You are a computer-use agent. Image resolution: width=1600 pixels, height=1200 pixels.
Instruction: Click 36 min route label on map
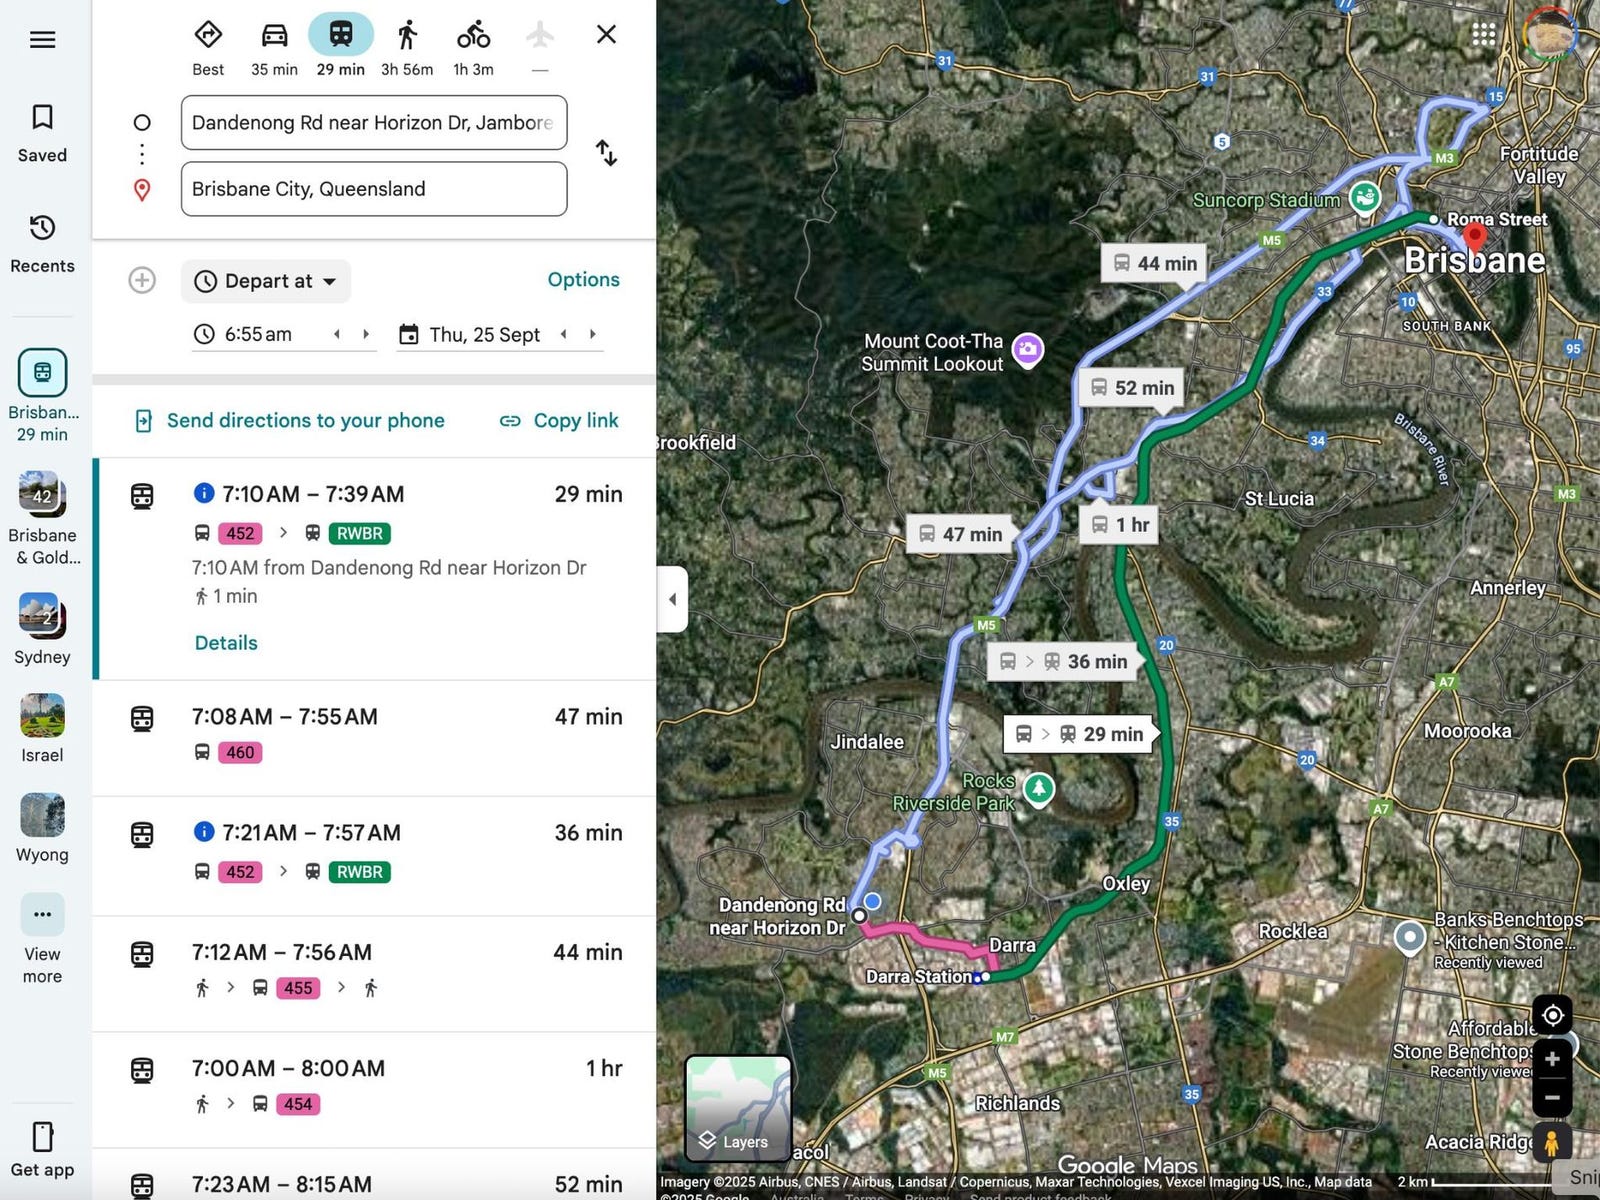pos(1062,661)
